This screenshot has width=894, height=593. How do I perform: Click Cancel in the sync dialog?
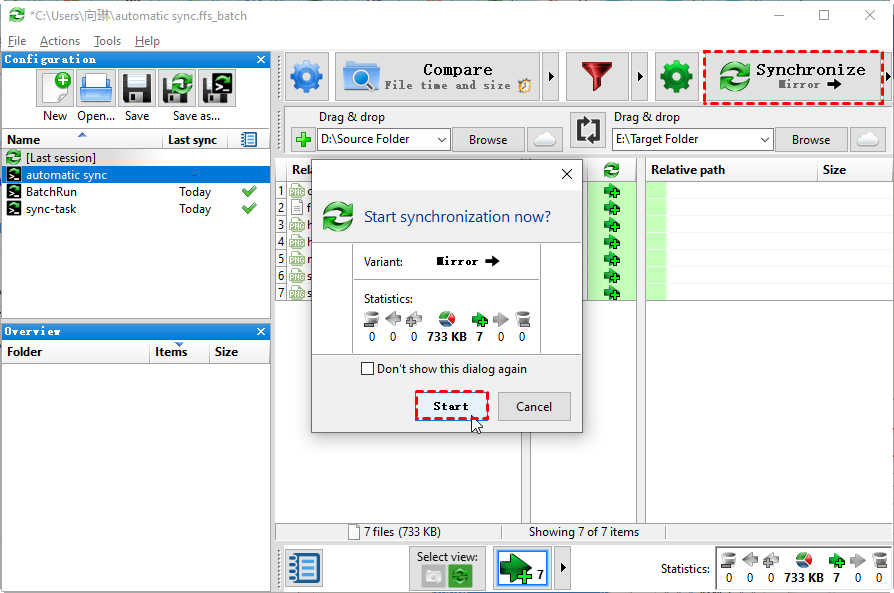(x=533, y=406)
